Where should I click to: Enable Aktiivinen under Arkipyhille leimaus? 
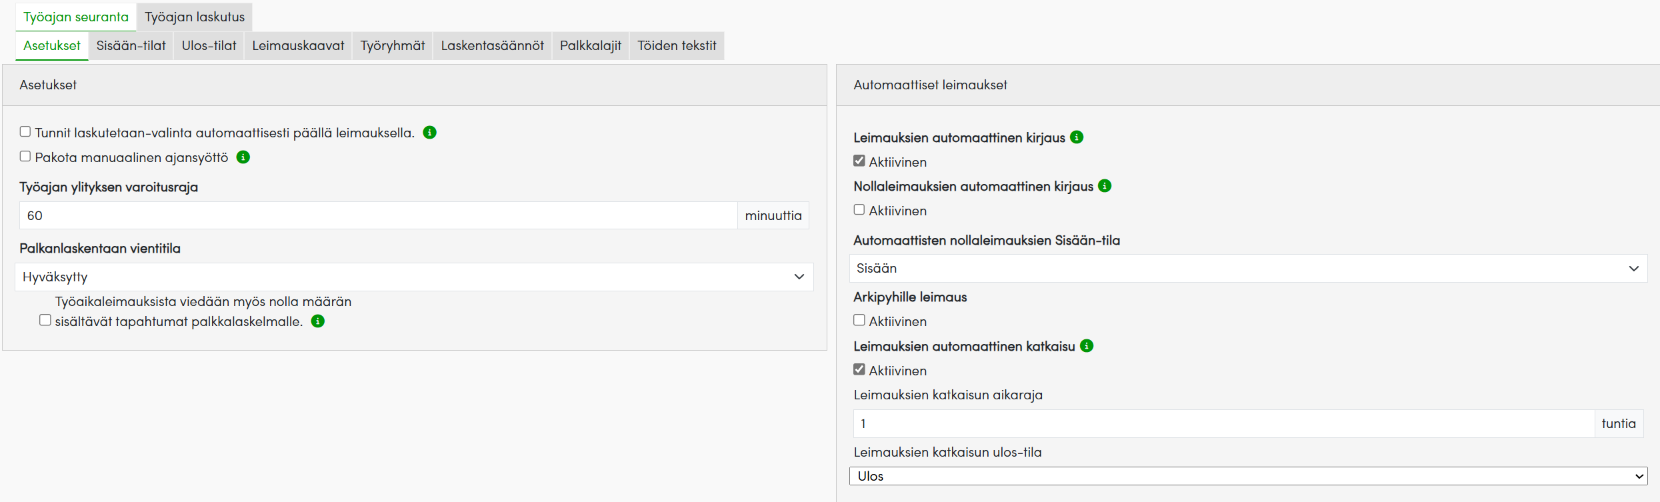click(859, 320)
